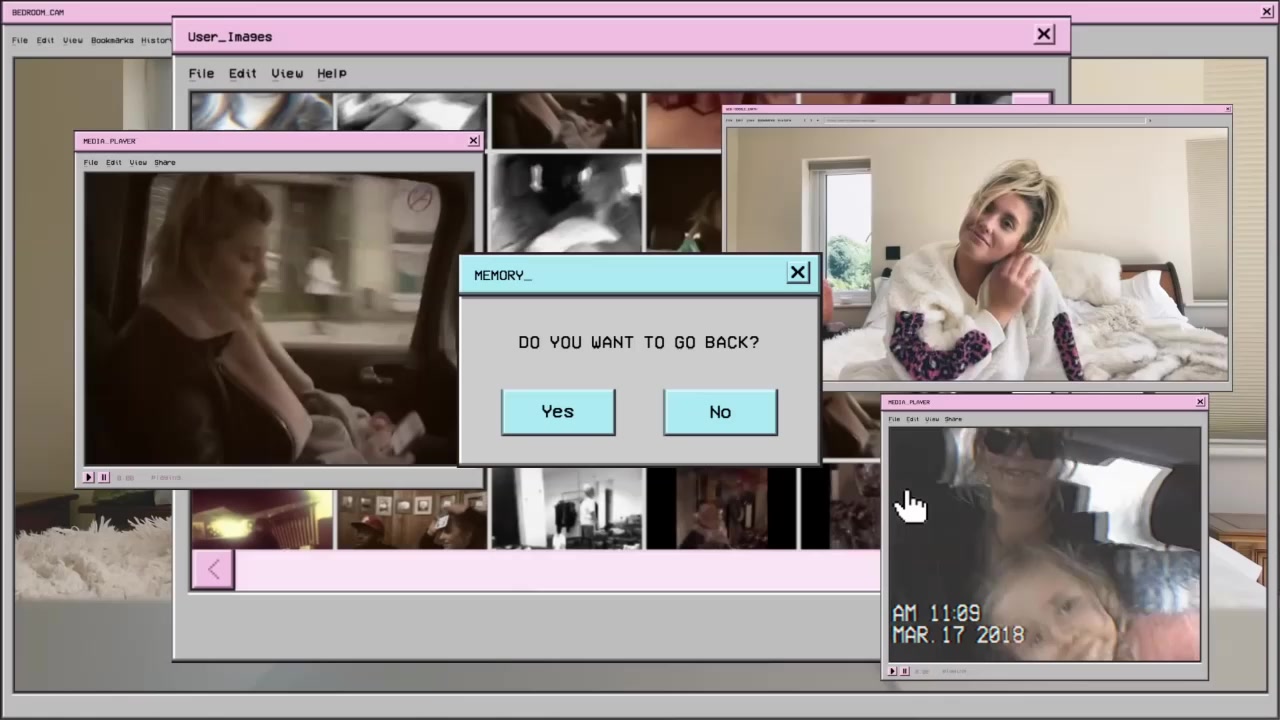Viewport: 1280px width, 720px height.
Task: Open View menu in User_Images window
Action: pyautogui.click(x=287, y=73)
